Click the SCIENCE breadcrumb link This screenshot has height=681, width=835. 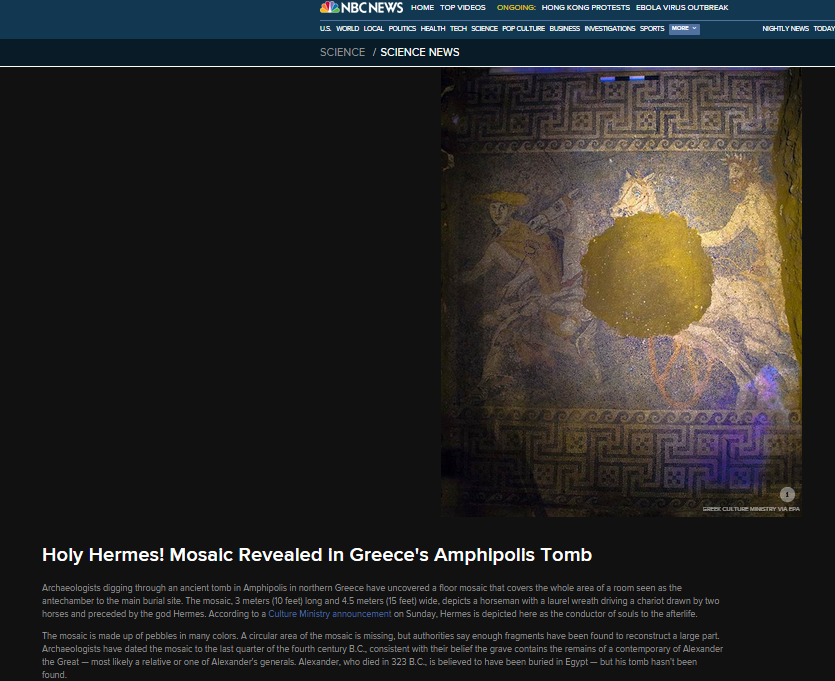pyautogui.click(x=342, y=52)
